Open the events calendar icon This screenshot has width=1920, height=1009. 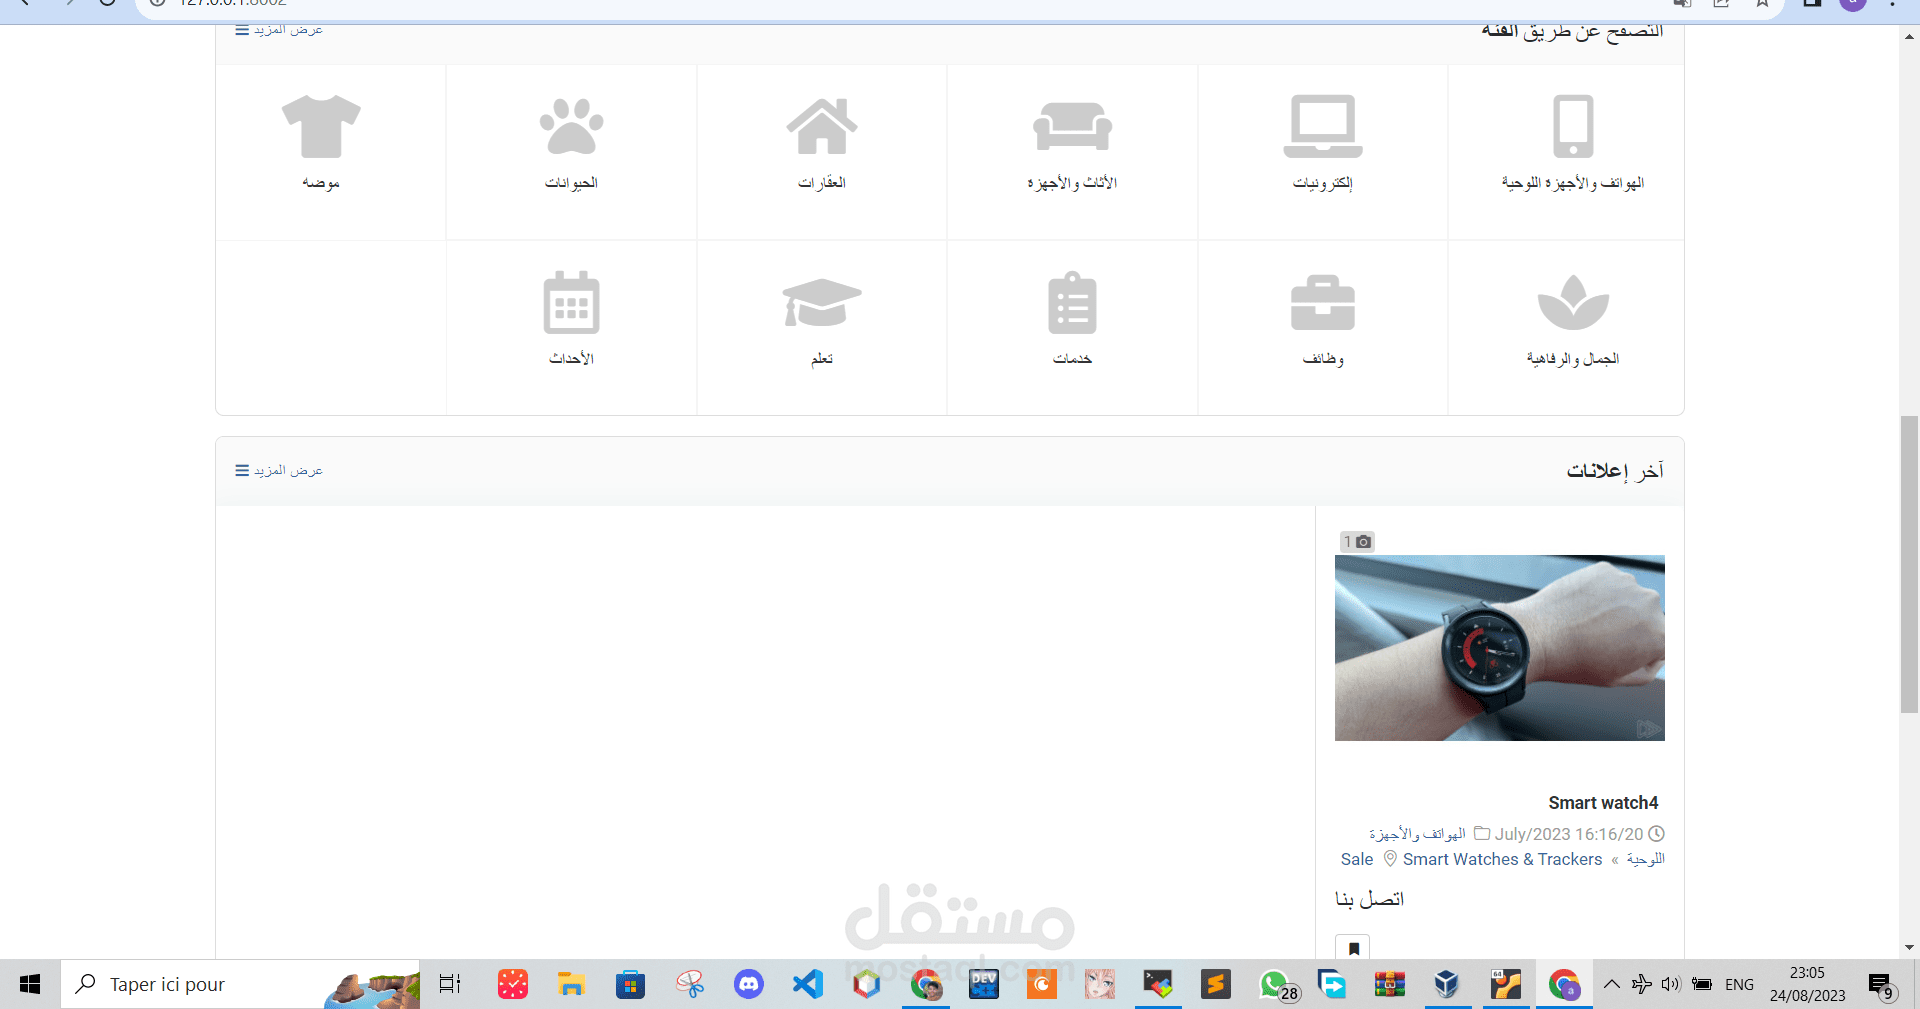click(571, 302)
